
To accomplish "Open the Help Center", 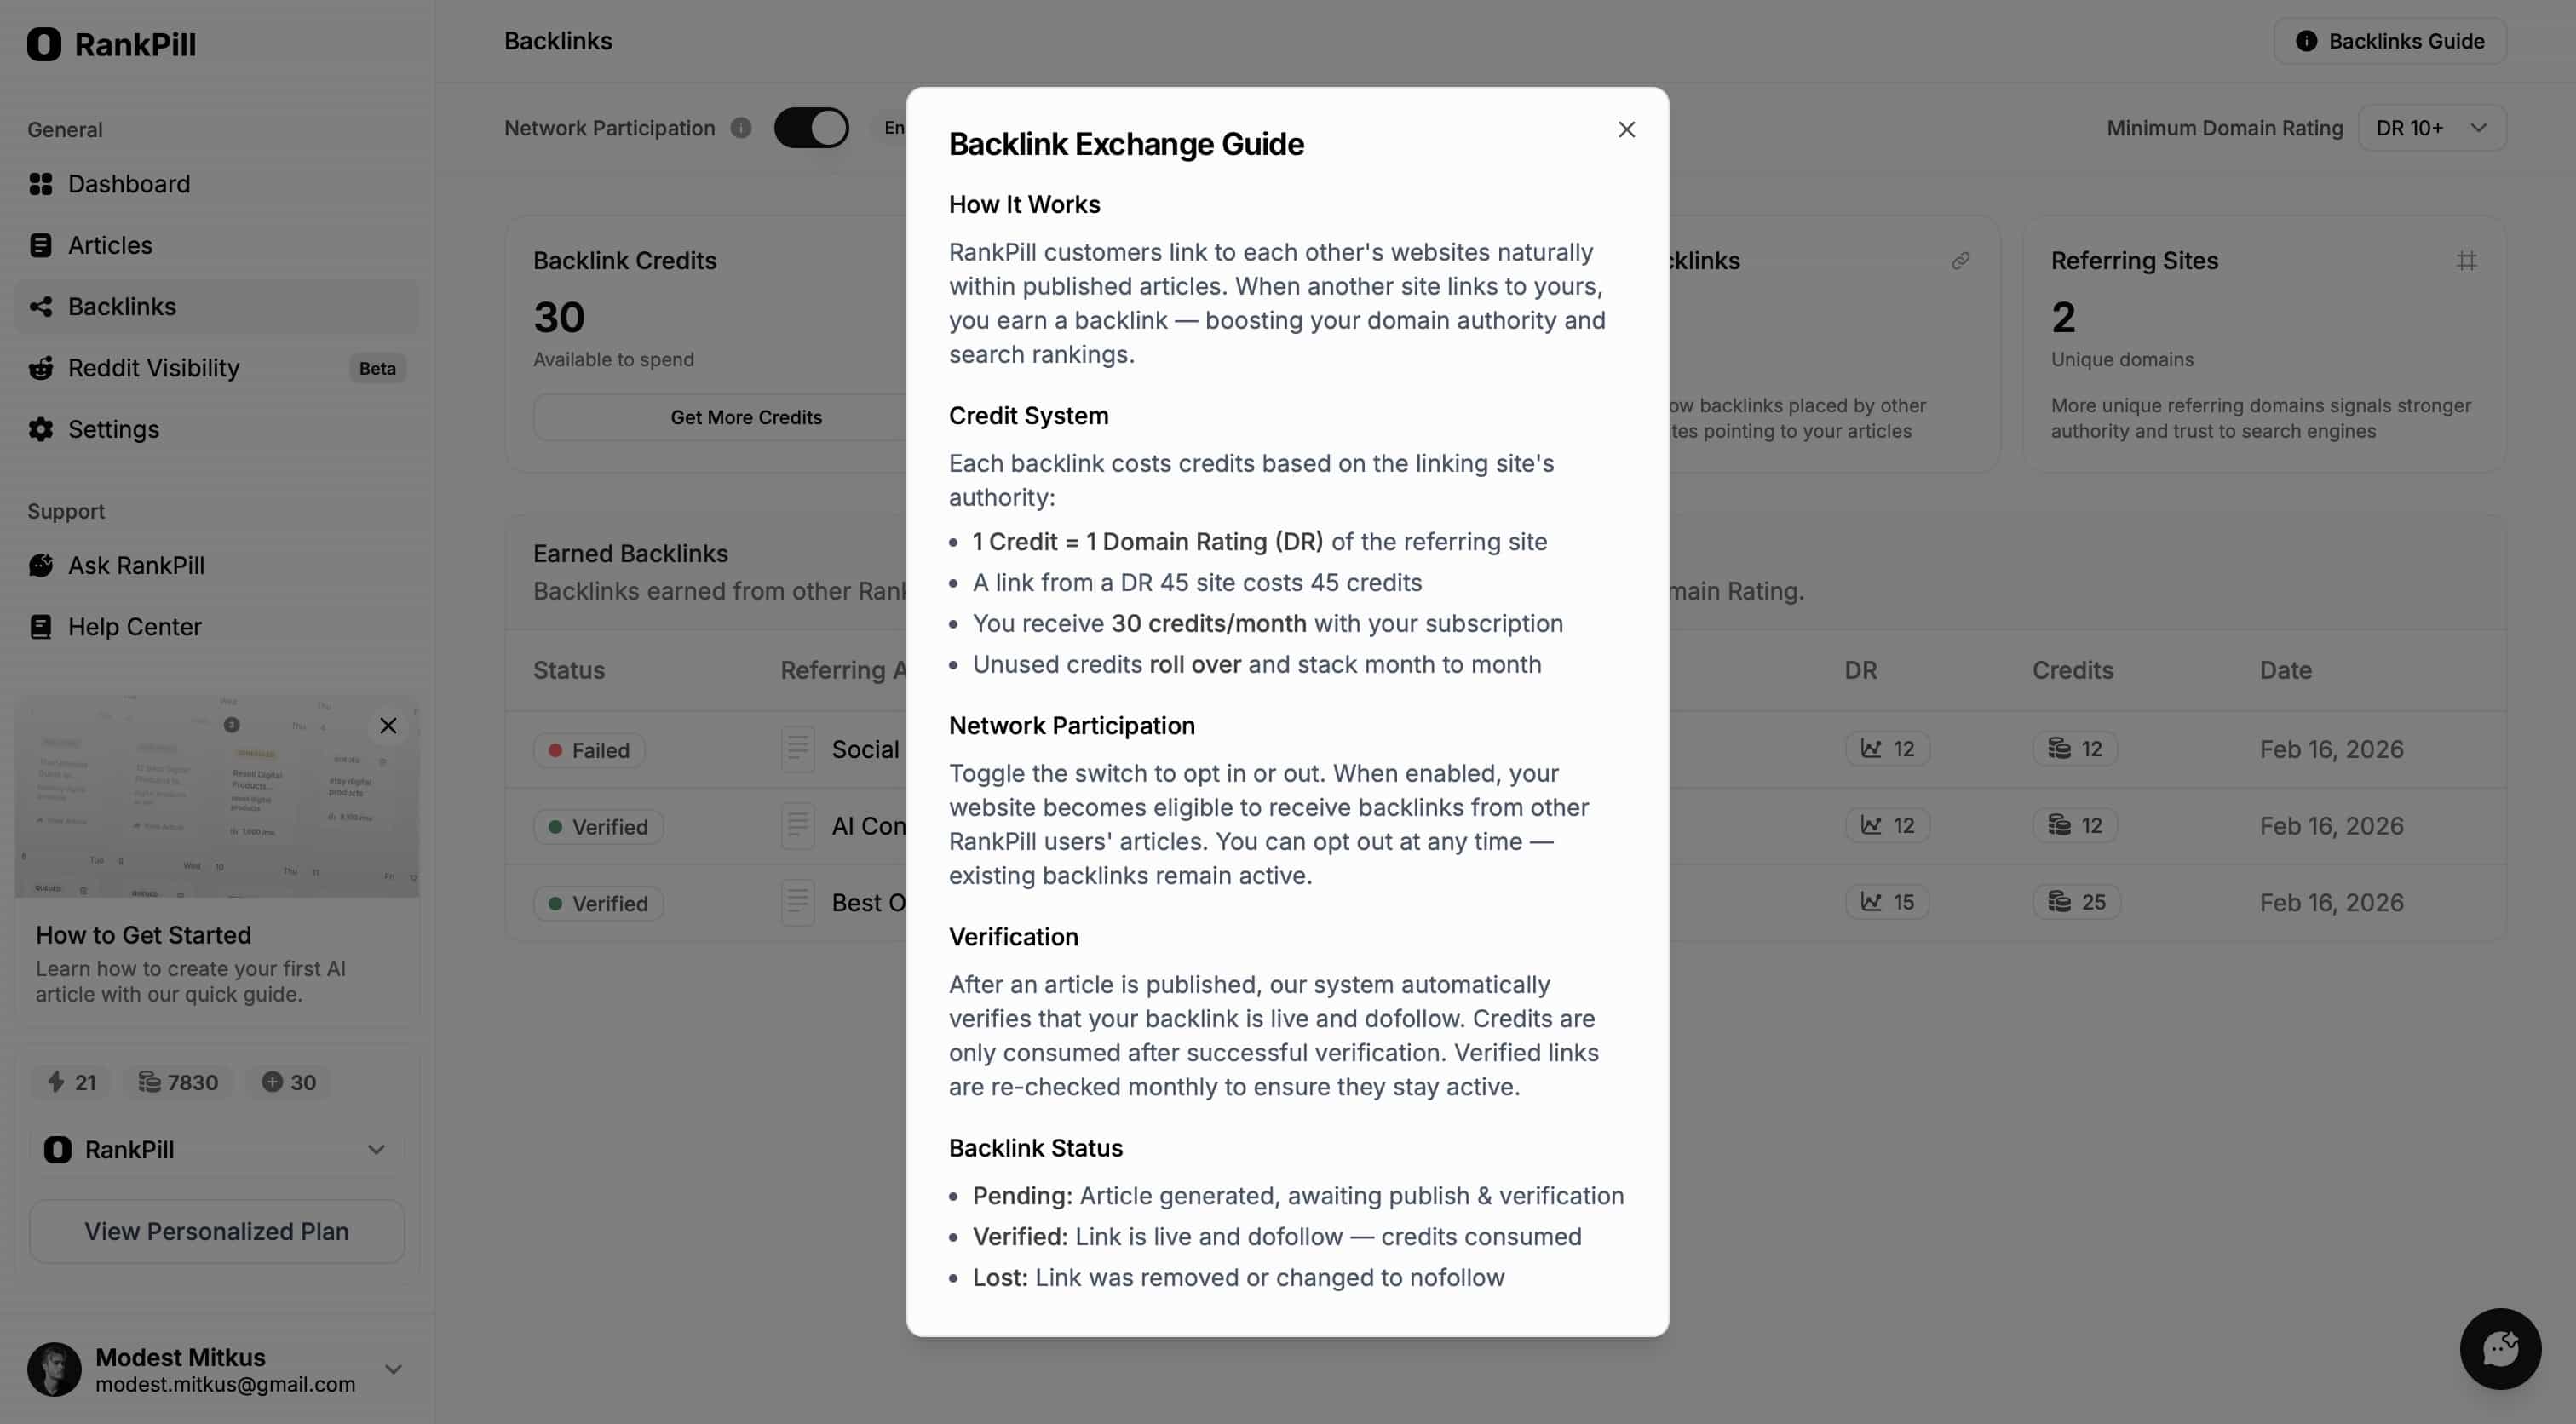I will point(135,627).
